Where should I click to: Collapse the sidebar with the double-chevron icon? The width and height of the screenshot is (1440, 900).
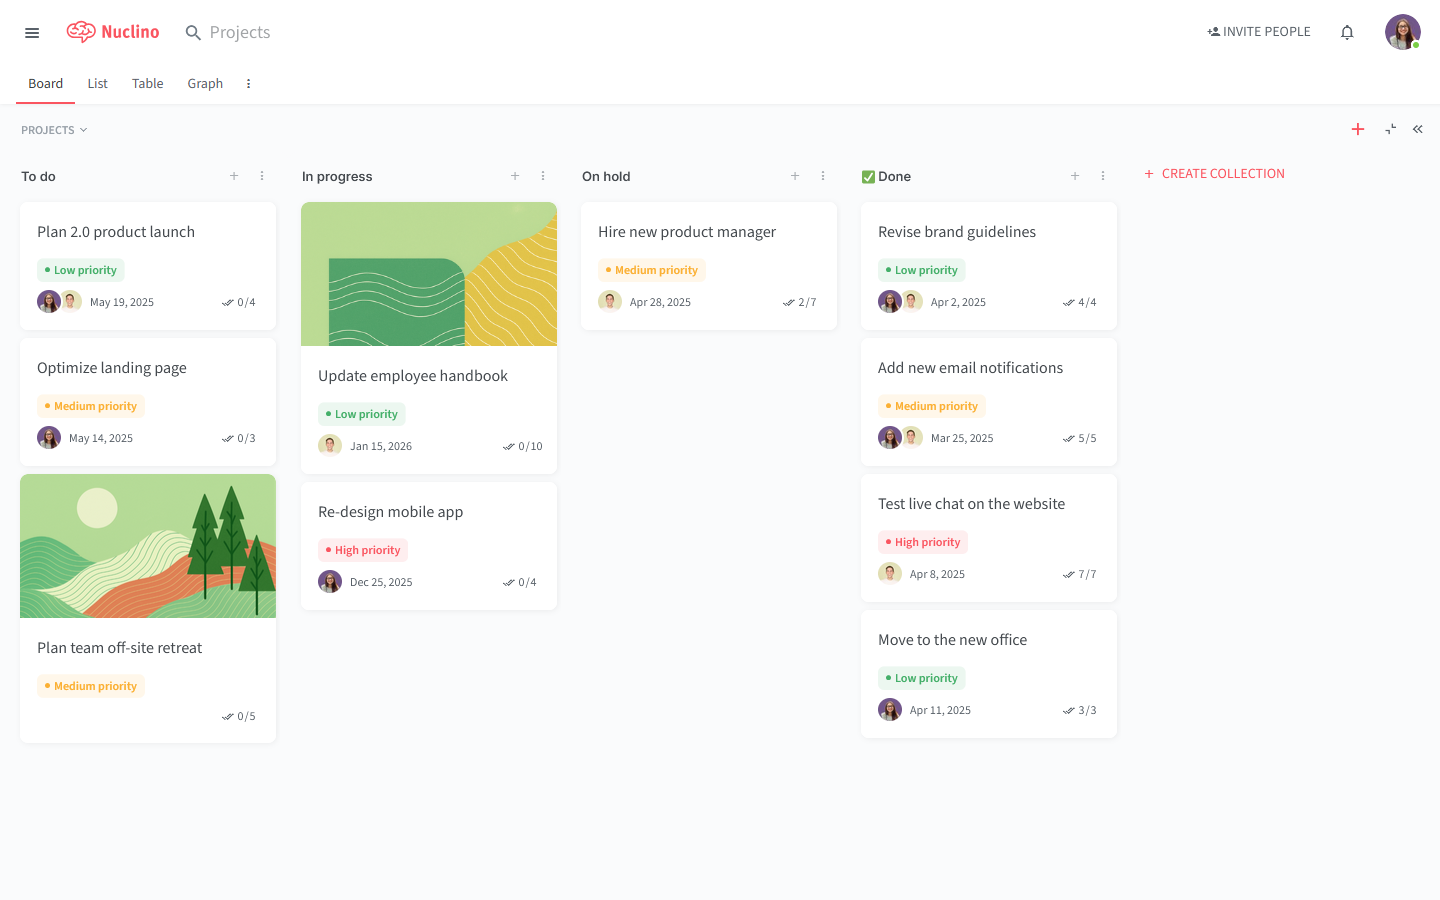pos(1417,129)
